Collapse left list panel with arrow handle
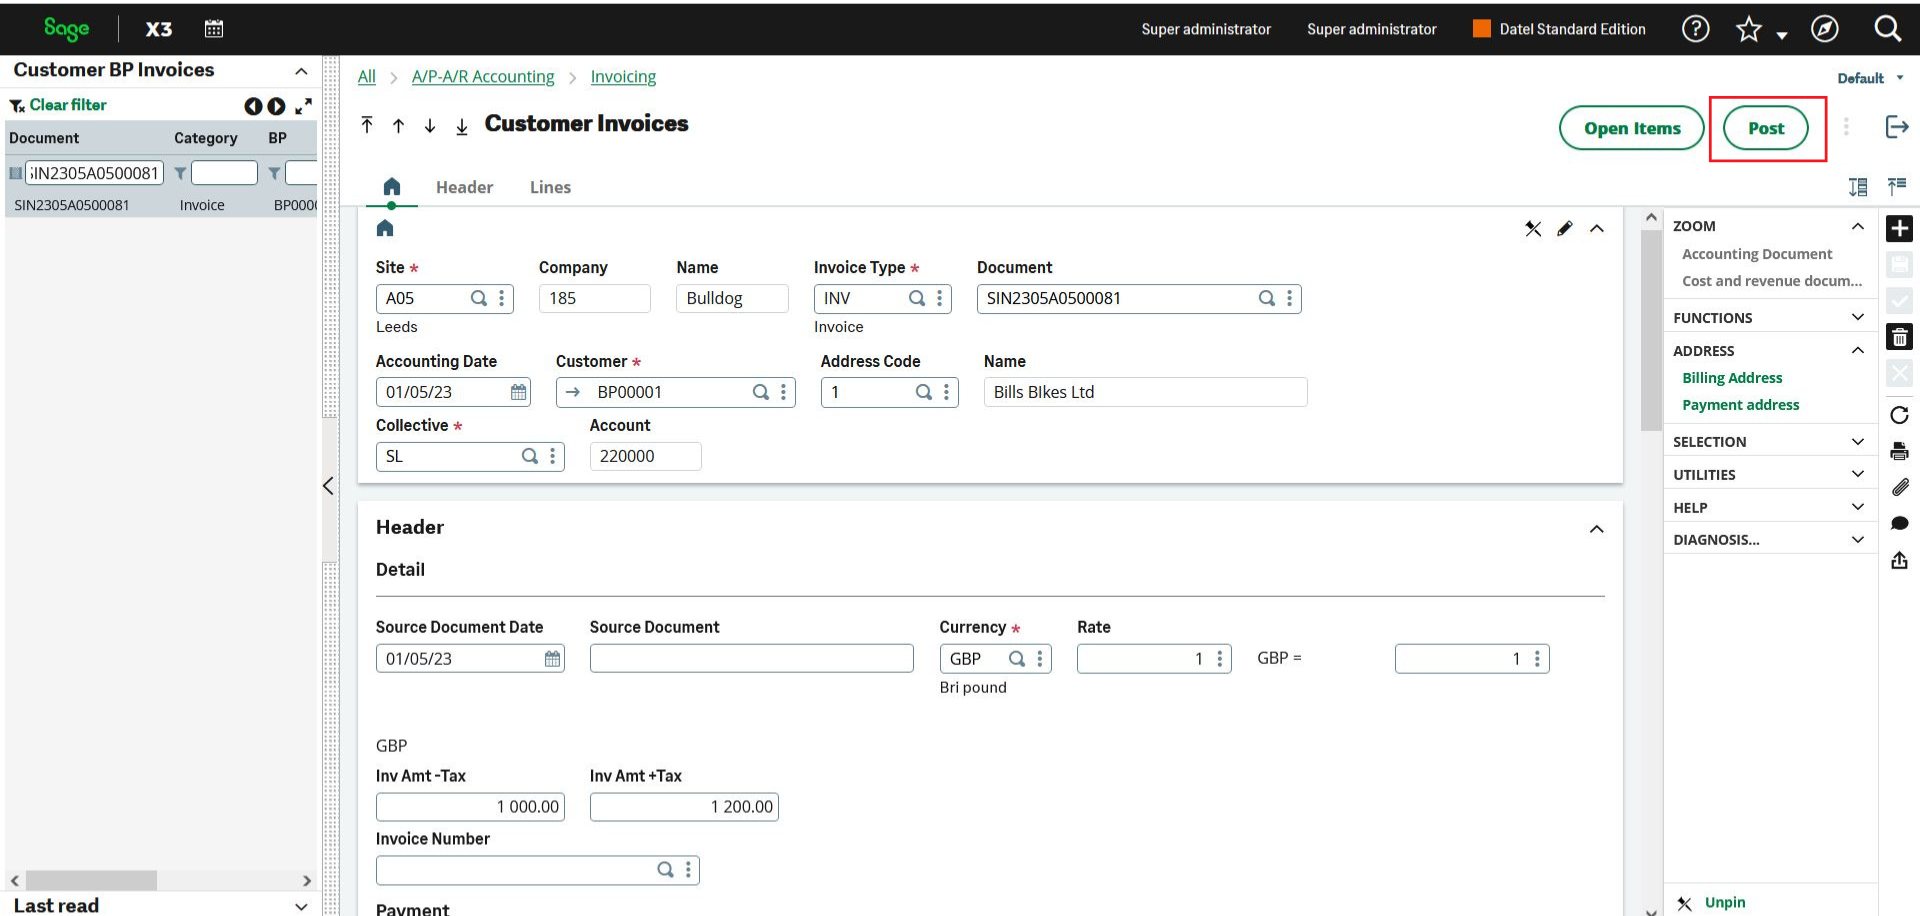 pyautogui.click(x=328, y=486)
